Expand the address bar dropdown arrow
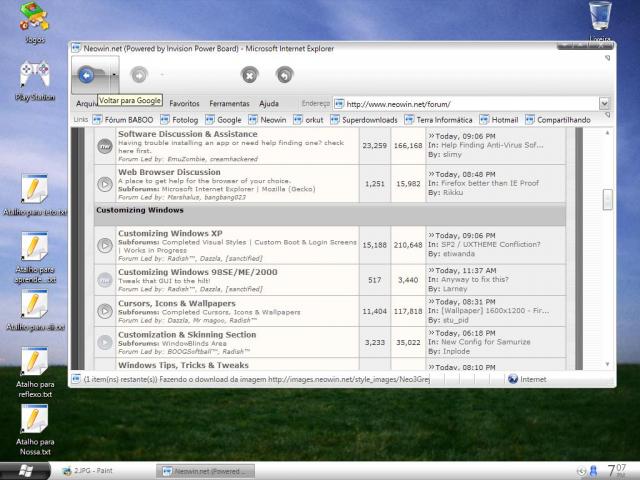Image resolution: width=640 pixels, height=480 pixels. coord(604,104)
